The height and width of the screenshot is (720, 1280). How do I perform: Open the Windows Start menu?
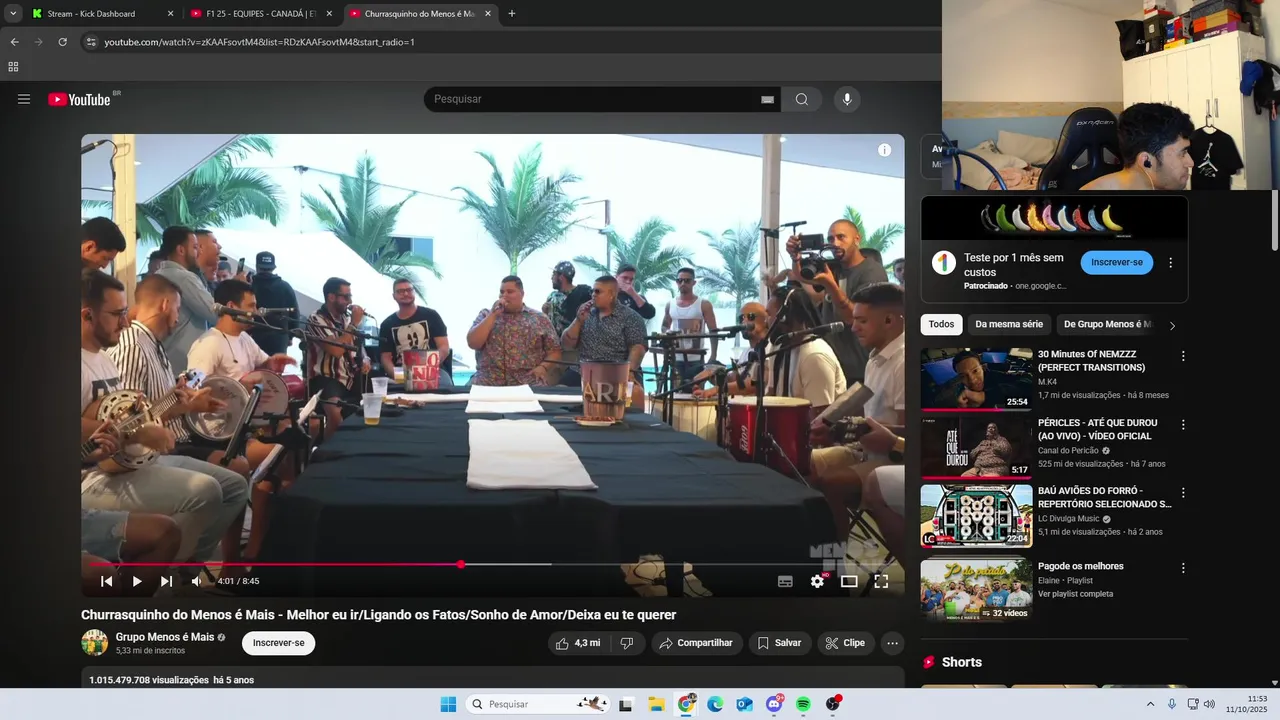pyautogui.click(x=448, y=704)
